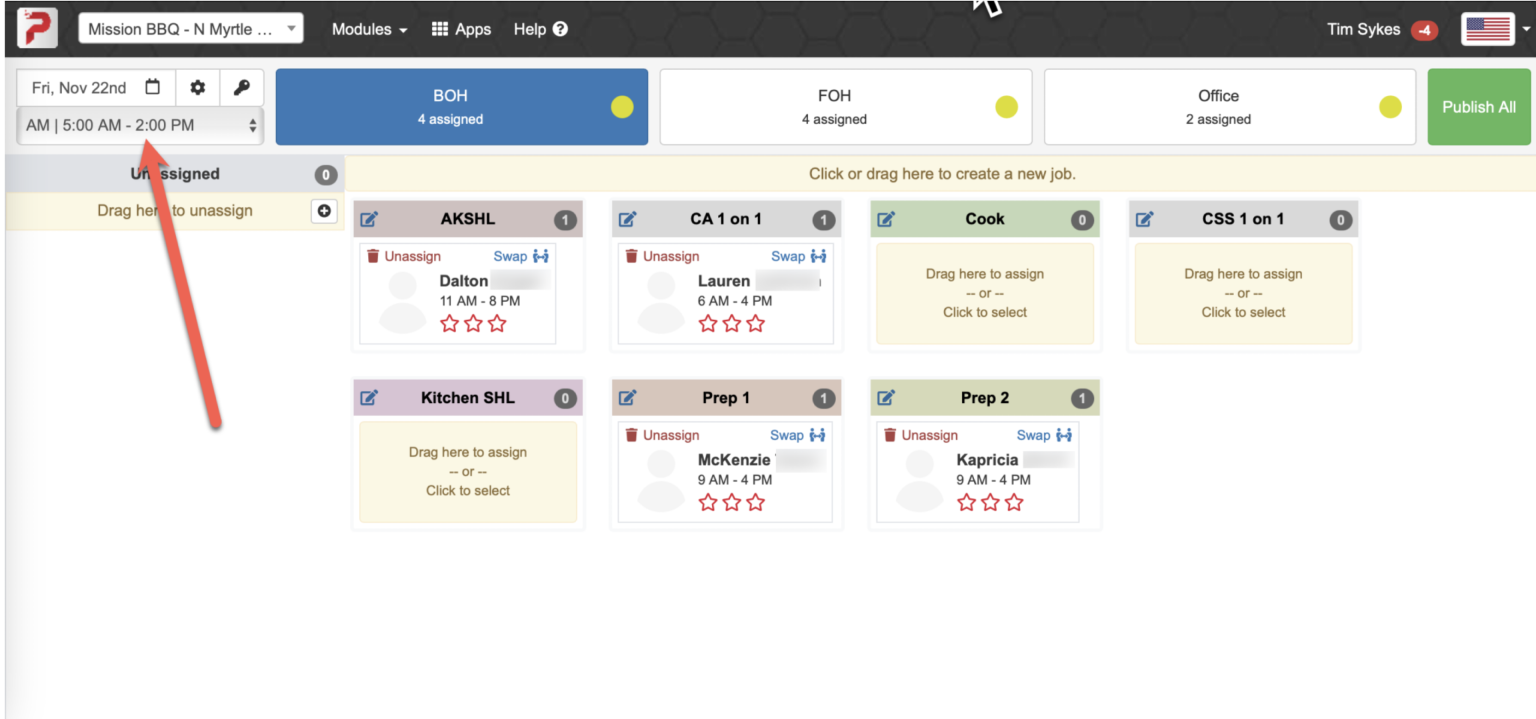Open the US flag language selector

point(1496,29)
